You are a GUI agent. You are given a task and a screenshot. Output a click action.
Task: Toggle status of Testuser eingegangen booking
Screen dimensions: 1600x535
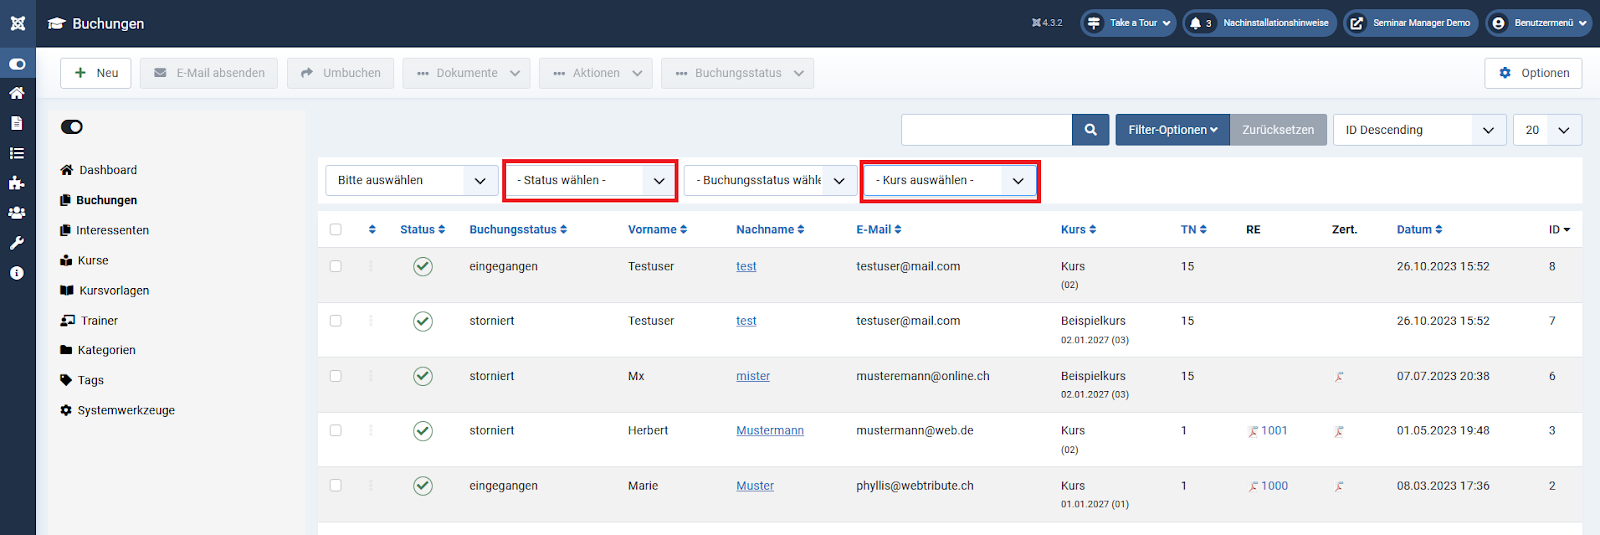[x=423, y=266]
